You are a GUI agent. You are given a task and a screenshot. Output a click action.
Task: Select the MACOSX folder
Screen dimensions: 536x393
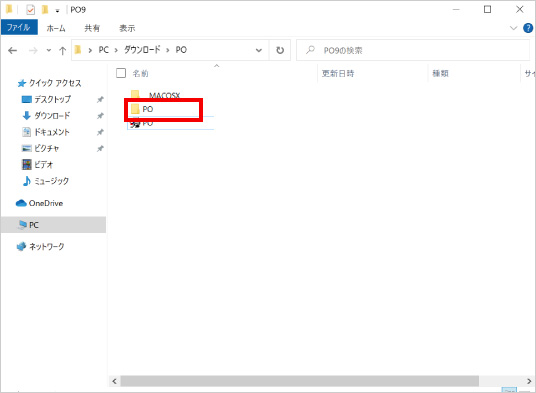(x=156, y=94)
